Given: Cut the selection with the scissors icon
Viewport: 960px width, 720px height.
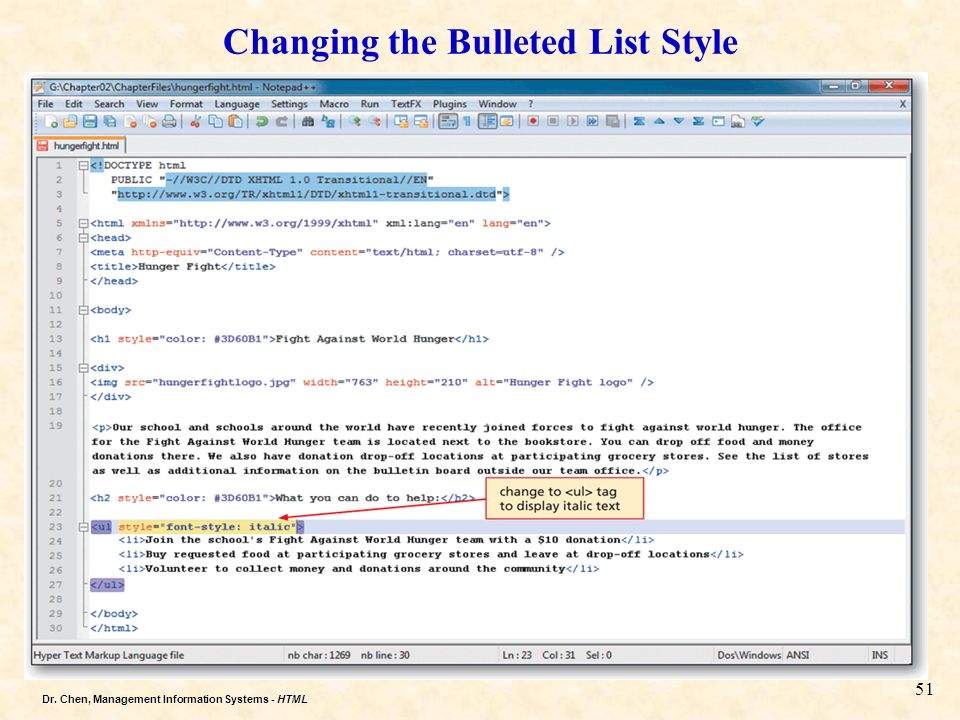Looking at the screenshot, I should (195, 122).
